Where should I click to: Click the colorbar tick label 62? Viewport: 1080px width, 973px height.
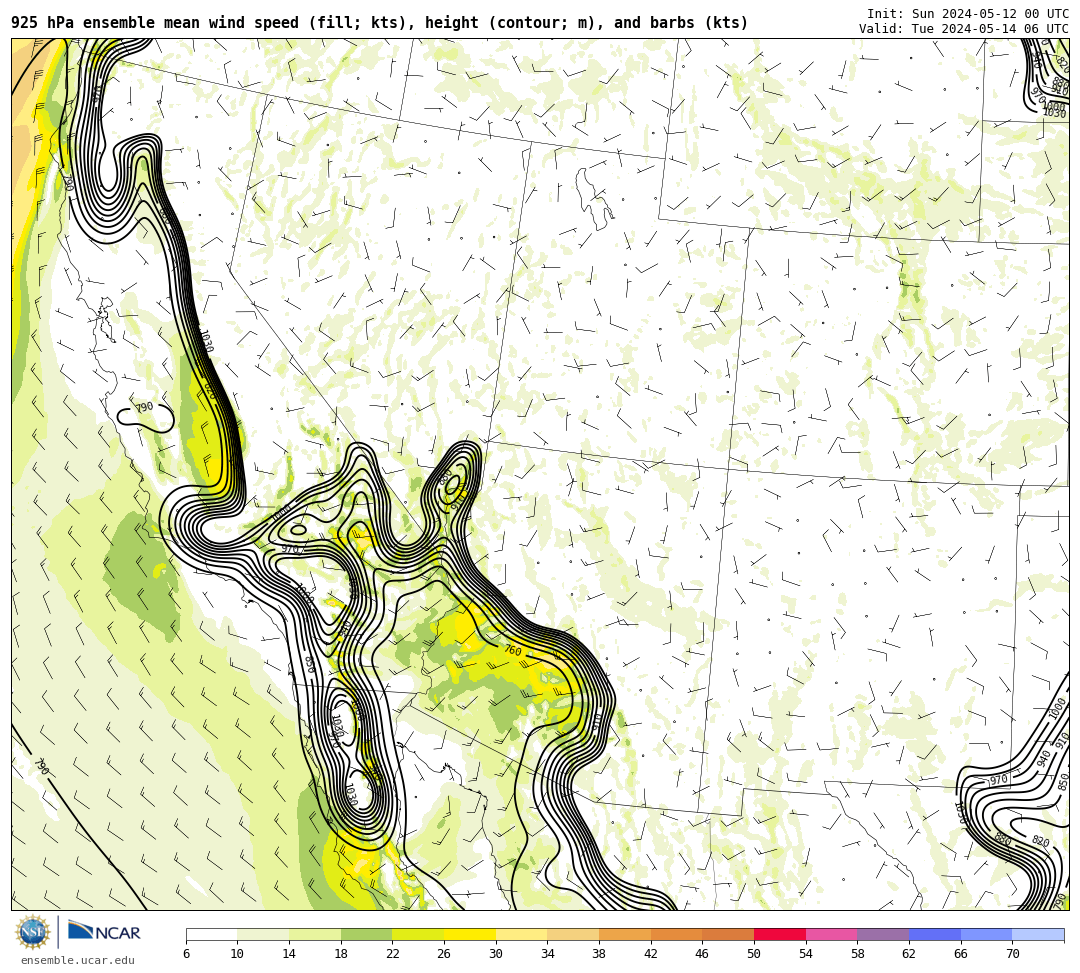[908, 954]
